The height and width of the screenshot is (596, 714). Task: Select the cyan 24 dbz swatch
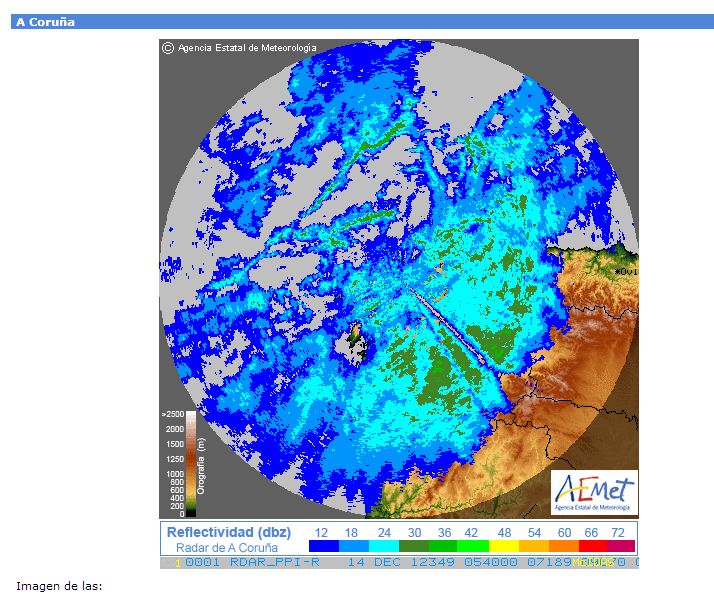pyautogui.click(x=382, y=547)
